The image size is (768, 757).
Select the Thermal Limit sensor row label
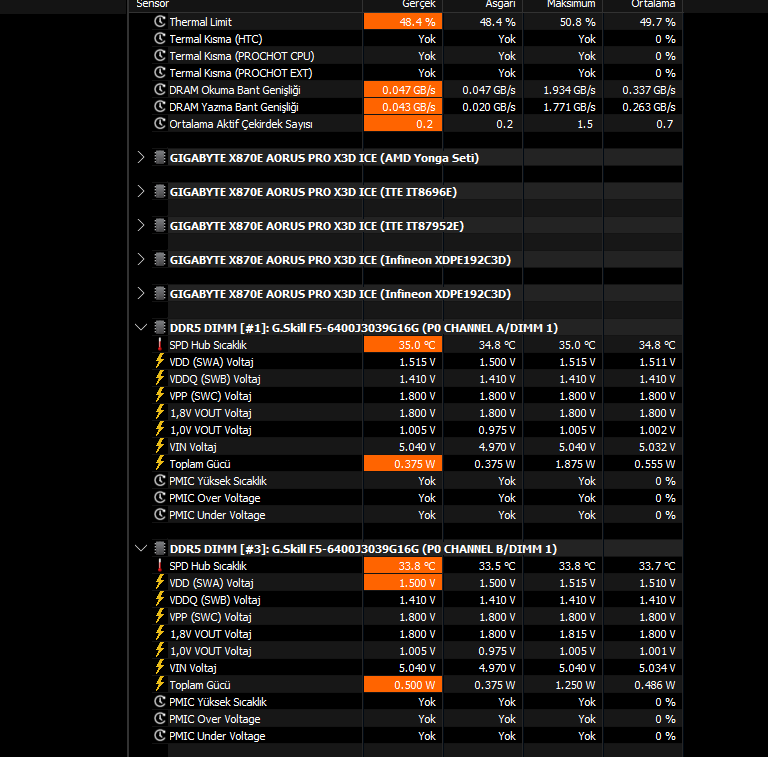coord(200,22)
